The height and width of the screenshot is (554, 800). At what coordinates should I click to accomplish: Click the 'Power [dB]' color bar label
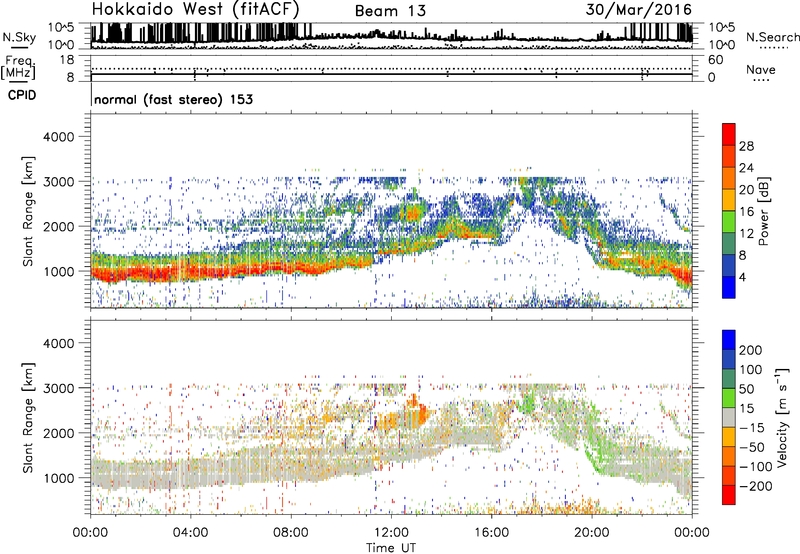point(763,211)
